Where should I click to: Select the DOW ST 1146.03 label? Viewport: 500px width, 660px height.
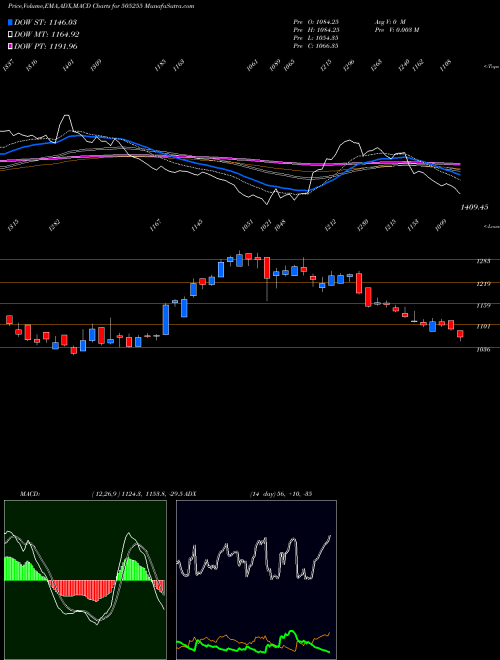click(x=45, y=22)
